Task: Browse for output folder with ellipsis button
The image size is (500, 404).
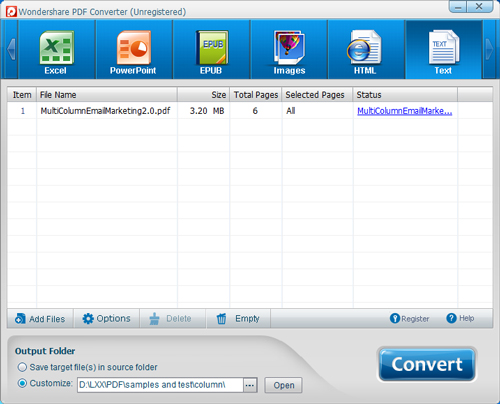Action: [x=250, y=385]
